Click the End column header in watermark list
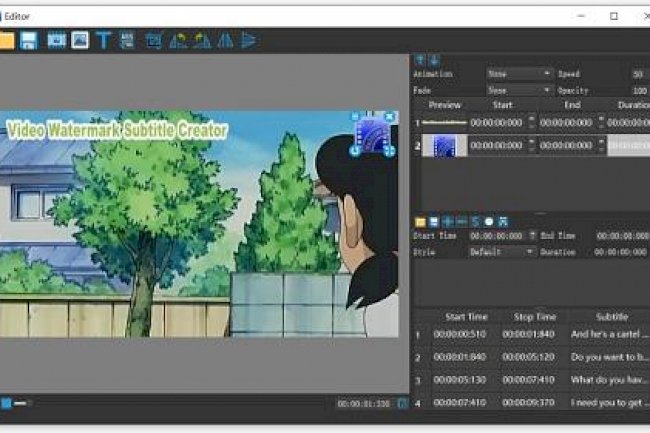Viewport: 650px width, 433px height. click(x=572, y=105)
